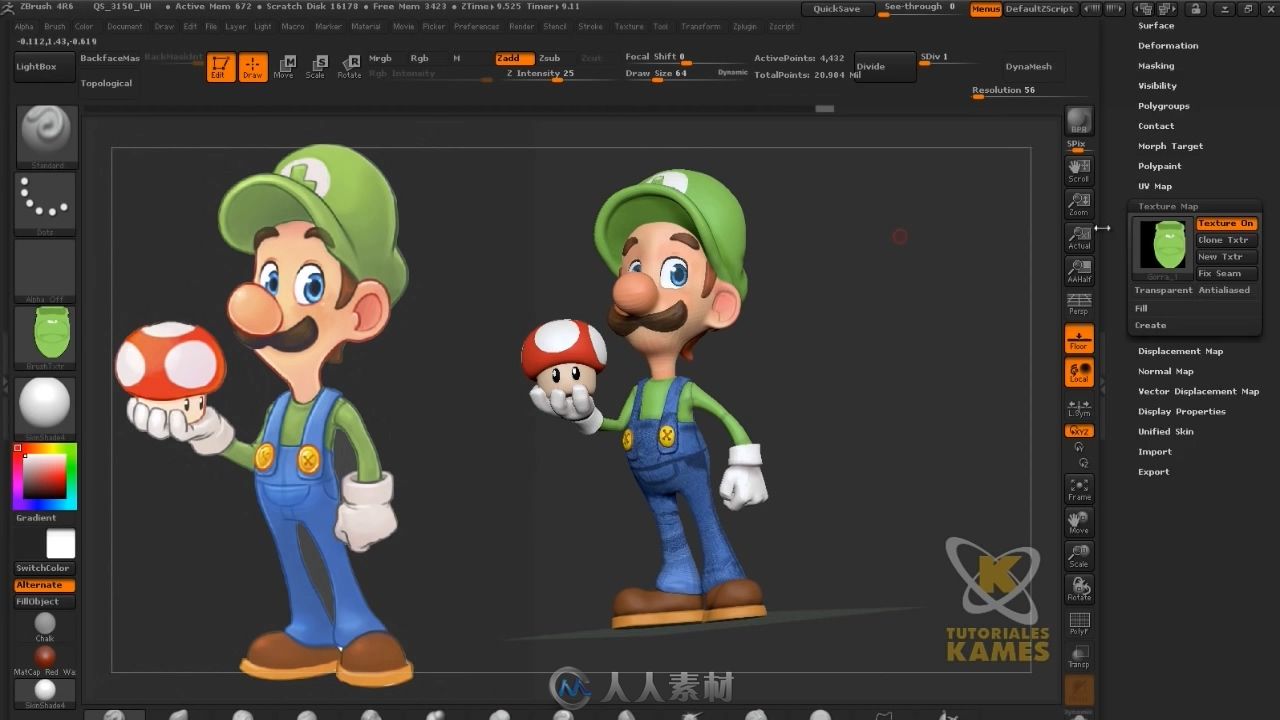Toggle Zadd mode
Image resolution: width=1280 pixels, height=720 pixels.
(514, 58)
